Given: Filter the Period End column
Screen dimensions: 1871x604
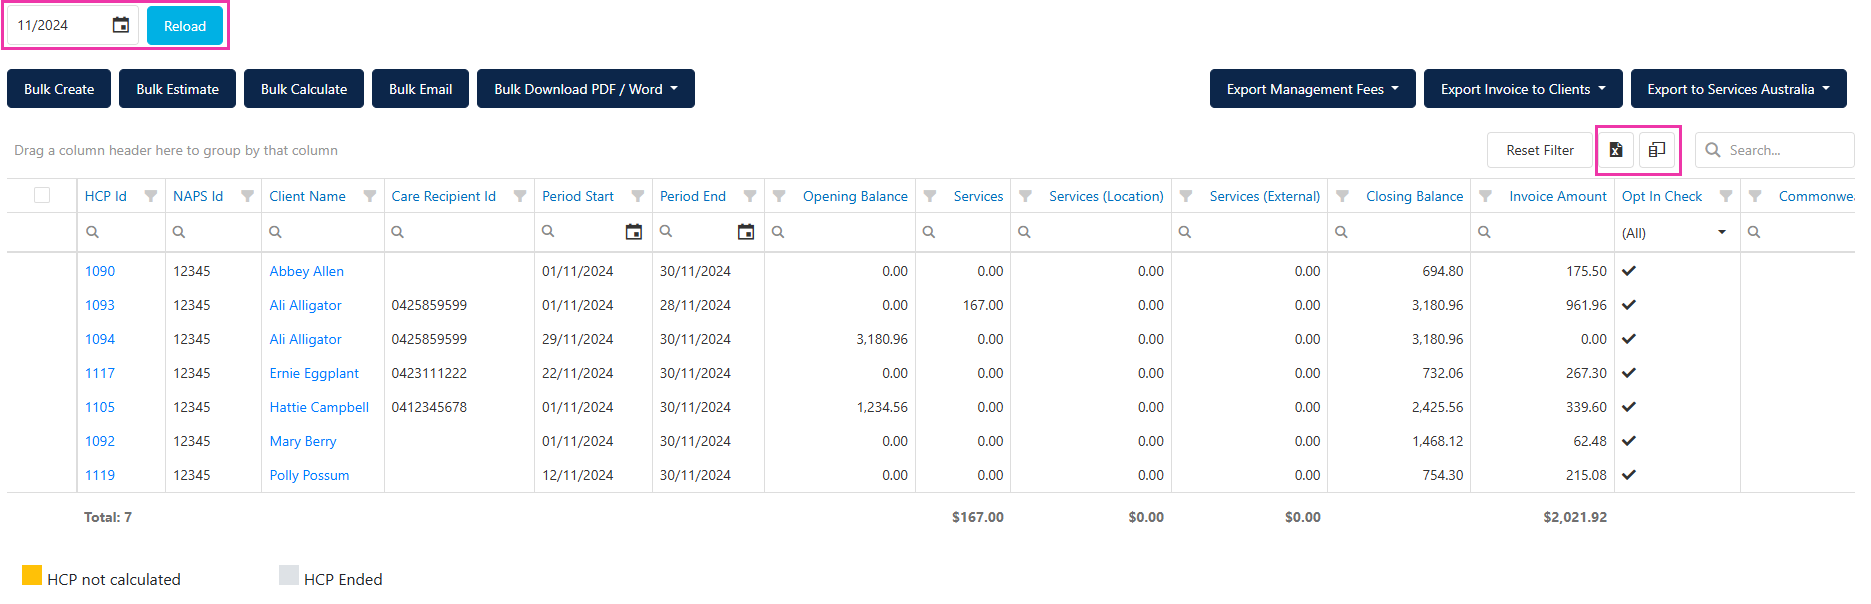Looking at the screenshot, I should click(750, 196).
